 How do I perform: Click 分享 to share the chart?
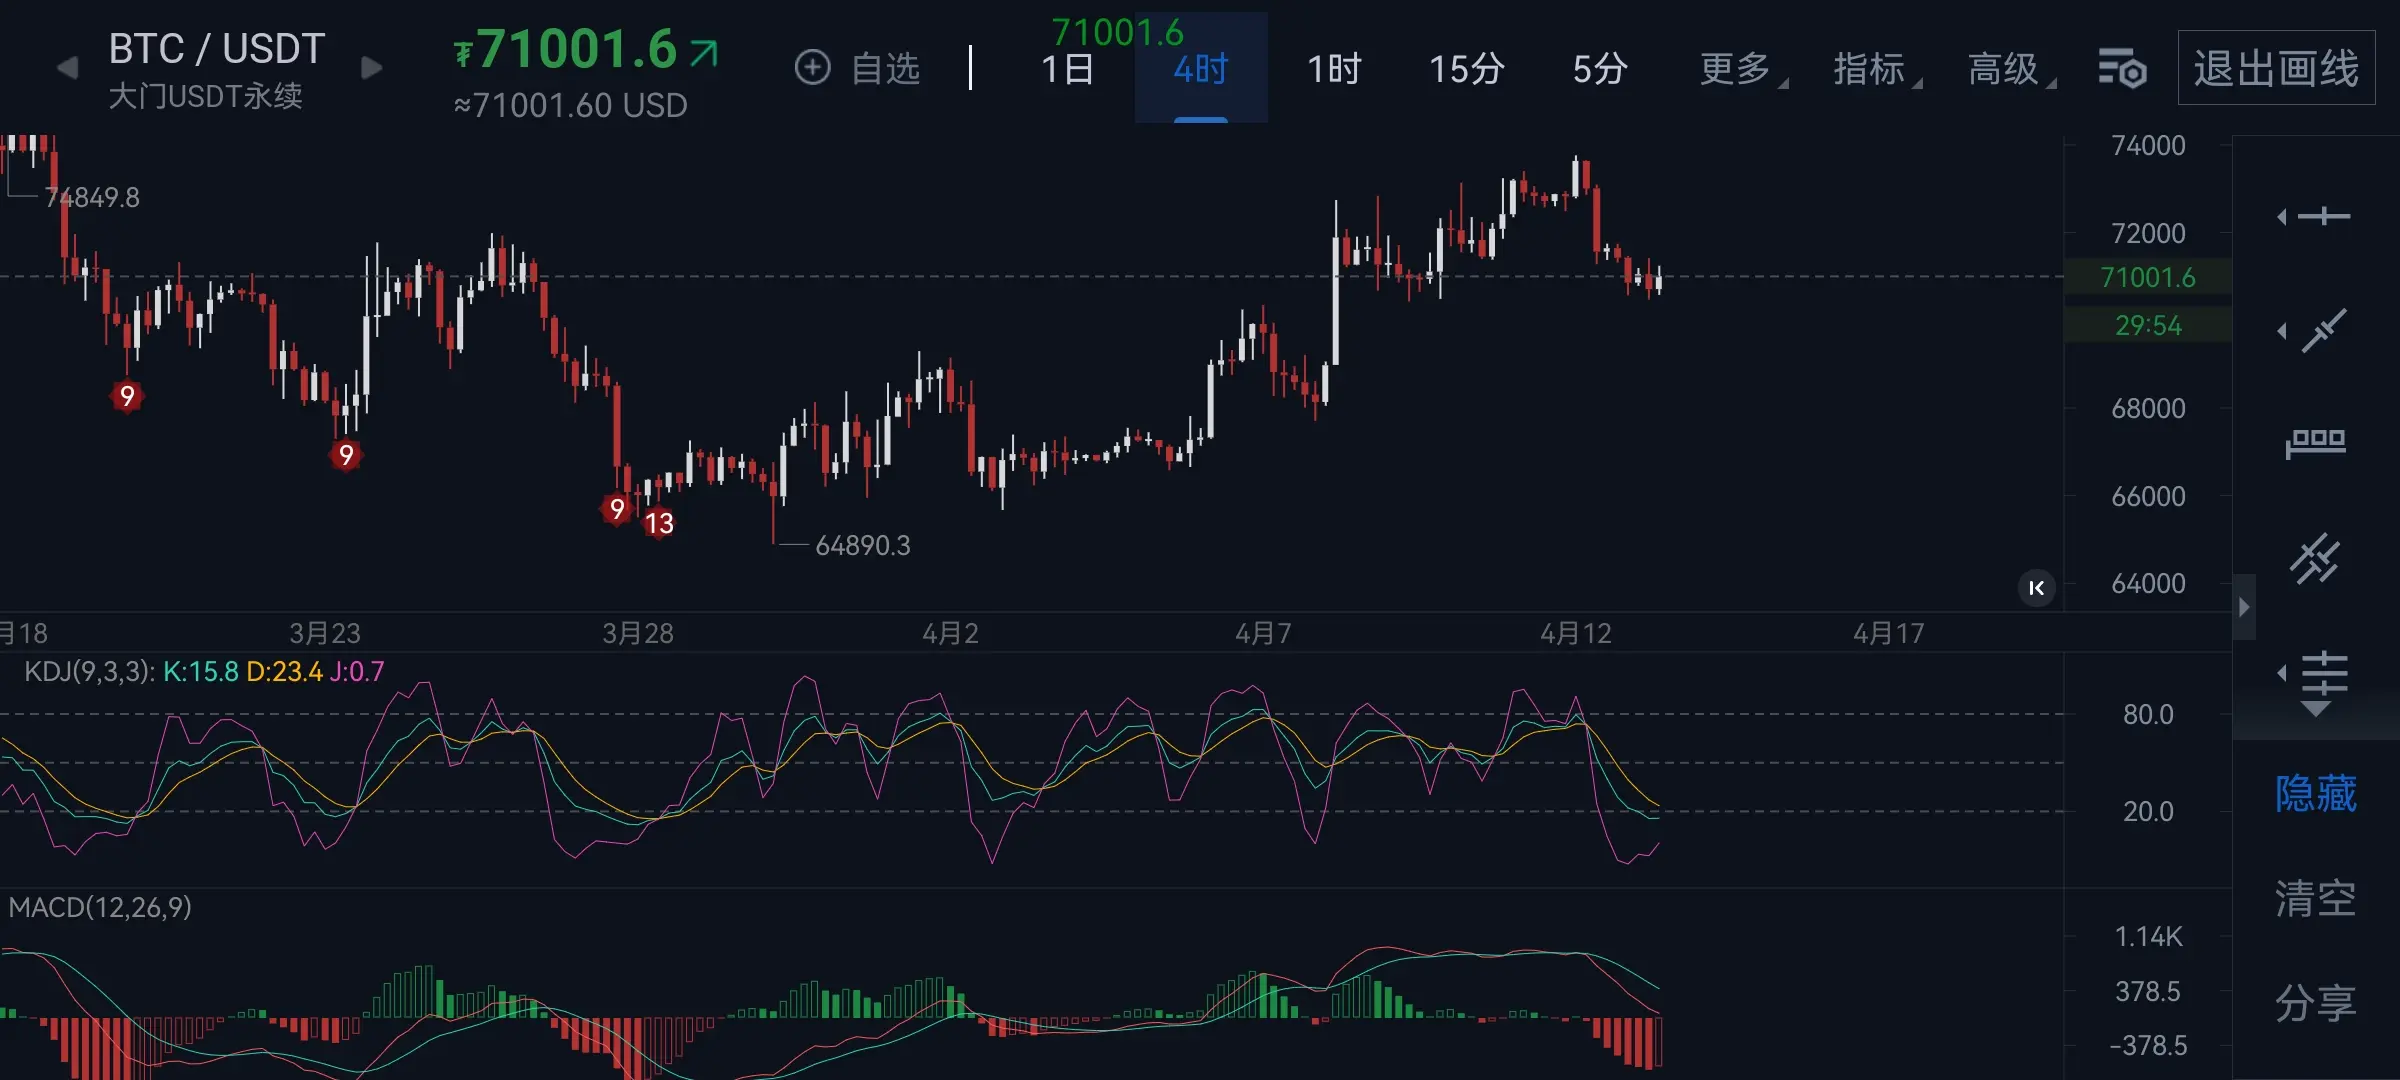coord(2315,1002)
